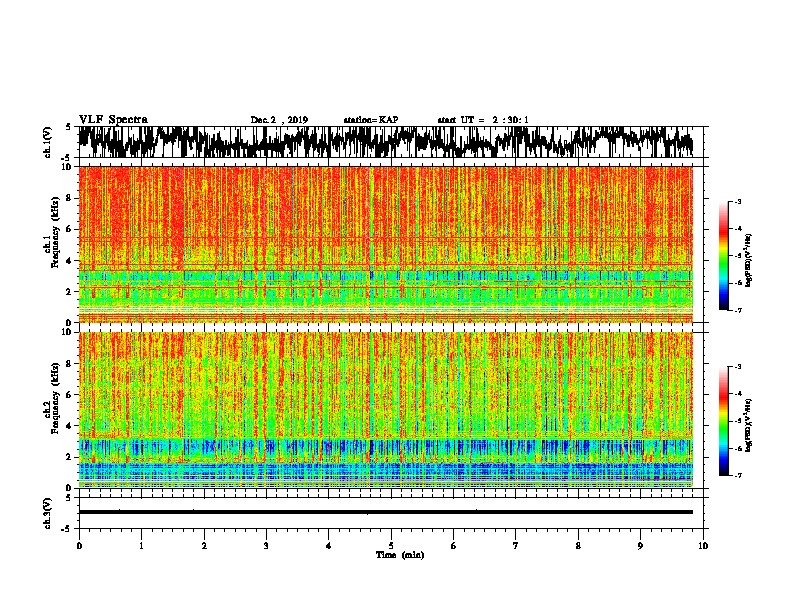
Task: Click the ch.2 colorbar "log(PSD)" label
Action: tap(748, 425)
